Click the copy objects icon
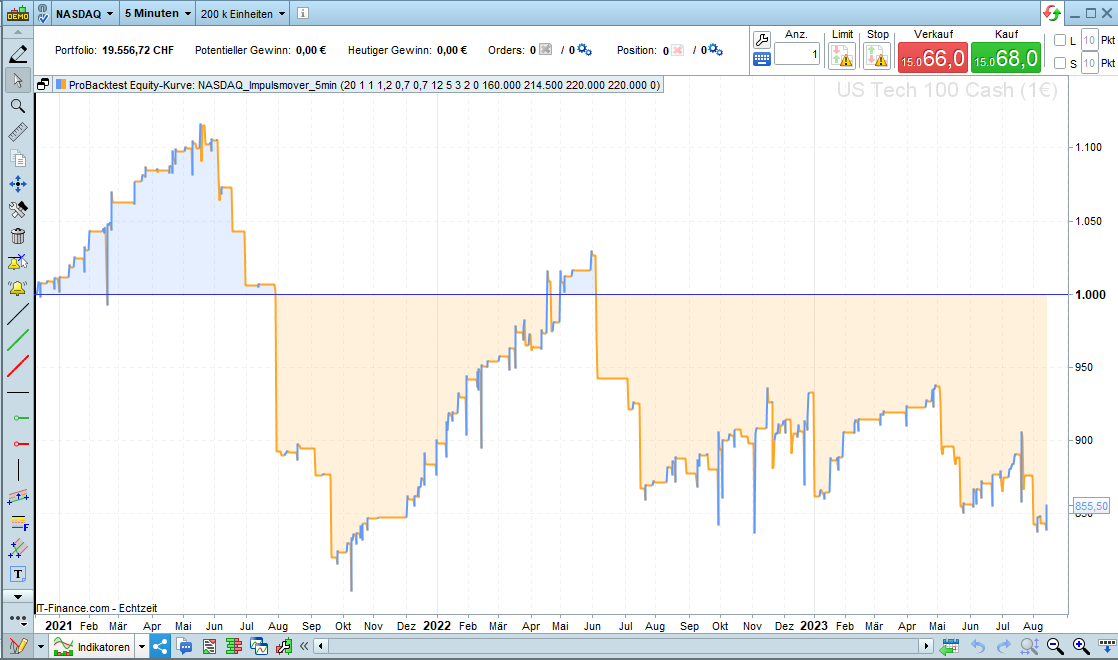The width and height of the screenshot is (1118, 660). (x=18, y=158)
